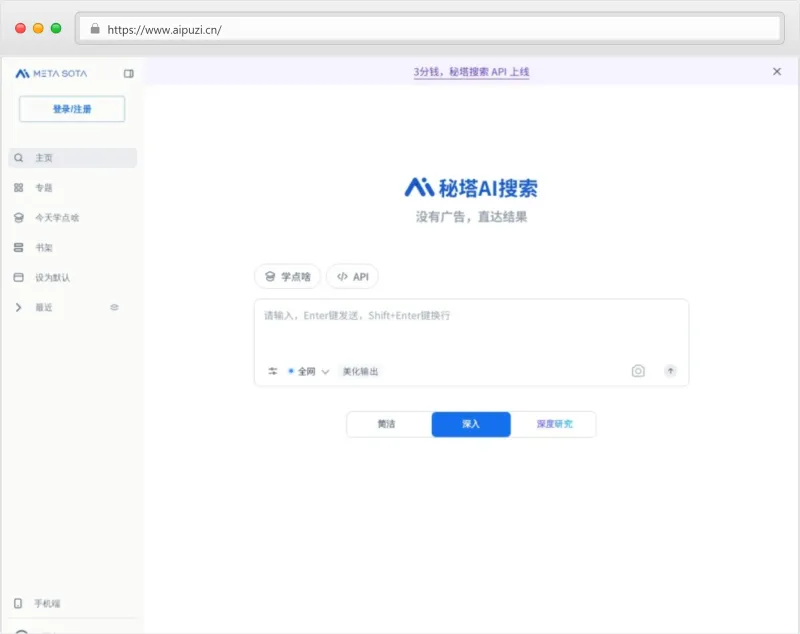Click the 登录/注册 button

pyautogui.click(x=72, y=109)
